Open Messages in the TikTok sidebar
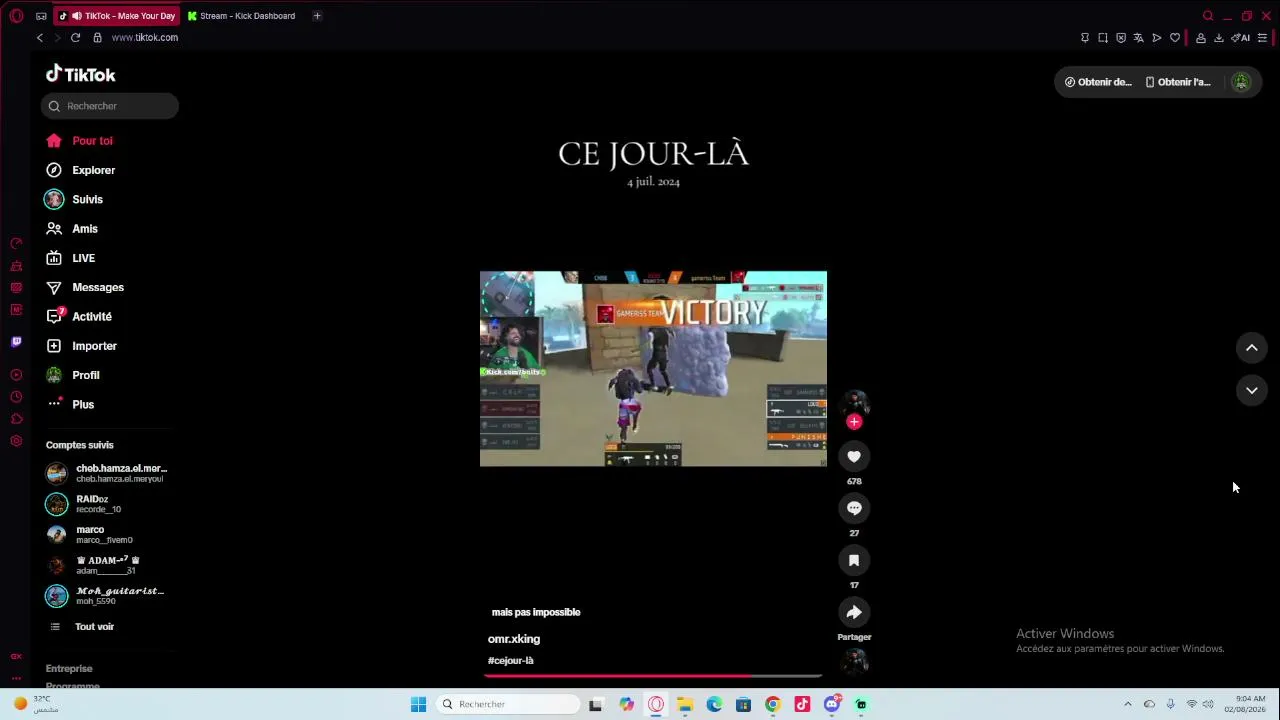The height and width of the screenshot is (720, 1280). tap(85, 287)
